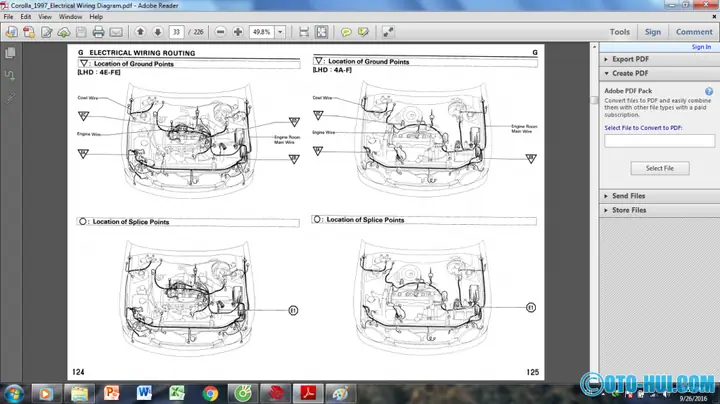This screenshot has height=404, width=720.
Task: Open Paint from taskbar
Action: click(340, 393)
